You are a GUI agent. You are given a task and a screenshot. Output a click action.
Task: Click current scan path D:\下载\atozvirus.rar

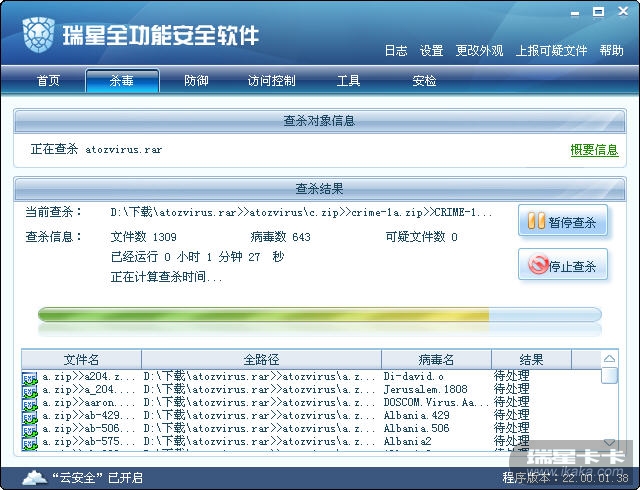(301, 212)
